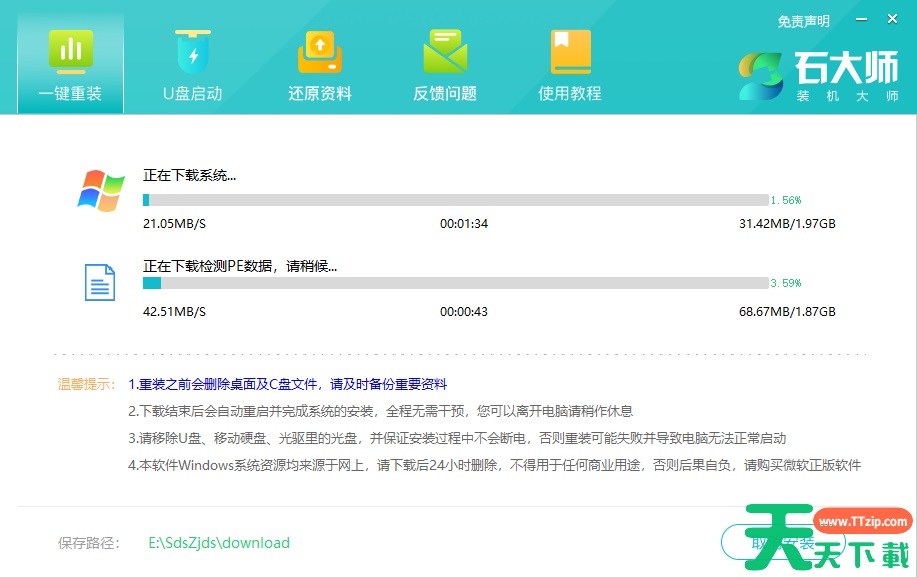This screenshot has width=917, height=577.
Task: Click the 正在下载系统 status text
Action: point(190,175)
